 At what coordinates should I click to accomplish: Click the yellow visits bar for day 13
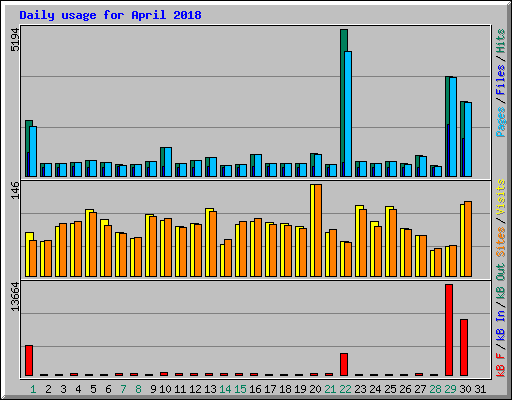(x=207, y=242)
